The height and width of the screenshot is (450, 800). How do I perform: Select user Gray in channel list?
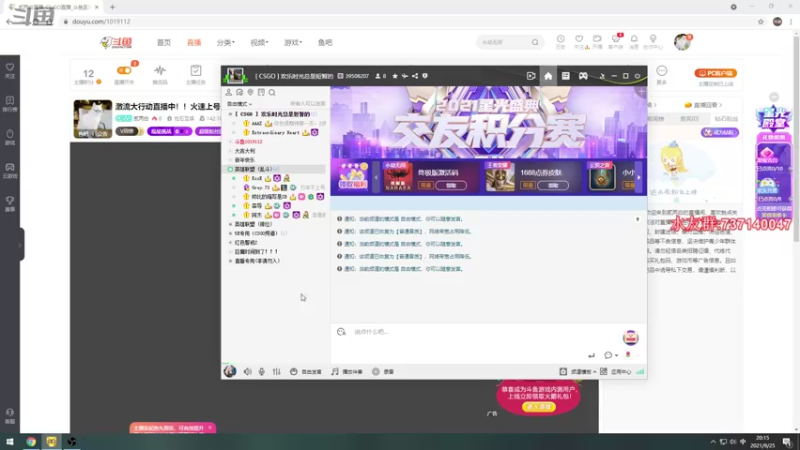point(260,188)
